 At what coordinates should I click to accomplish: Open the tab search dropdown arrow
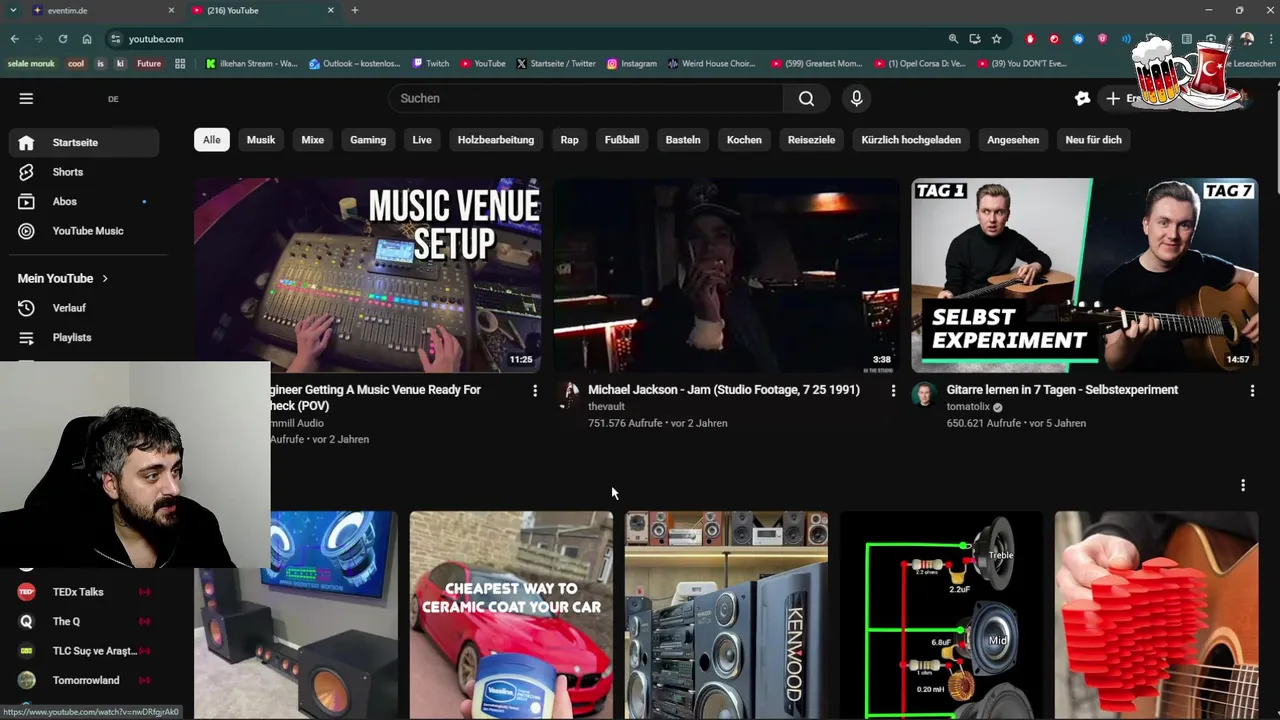click(12, 10)
